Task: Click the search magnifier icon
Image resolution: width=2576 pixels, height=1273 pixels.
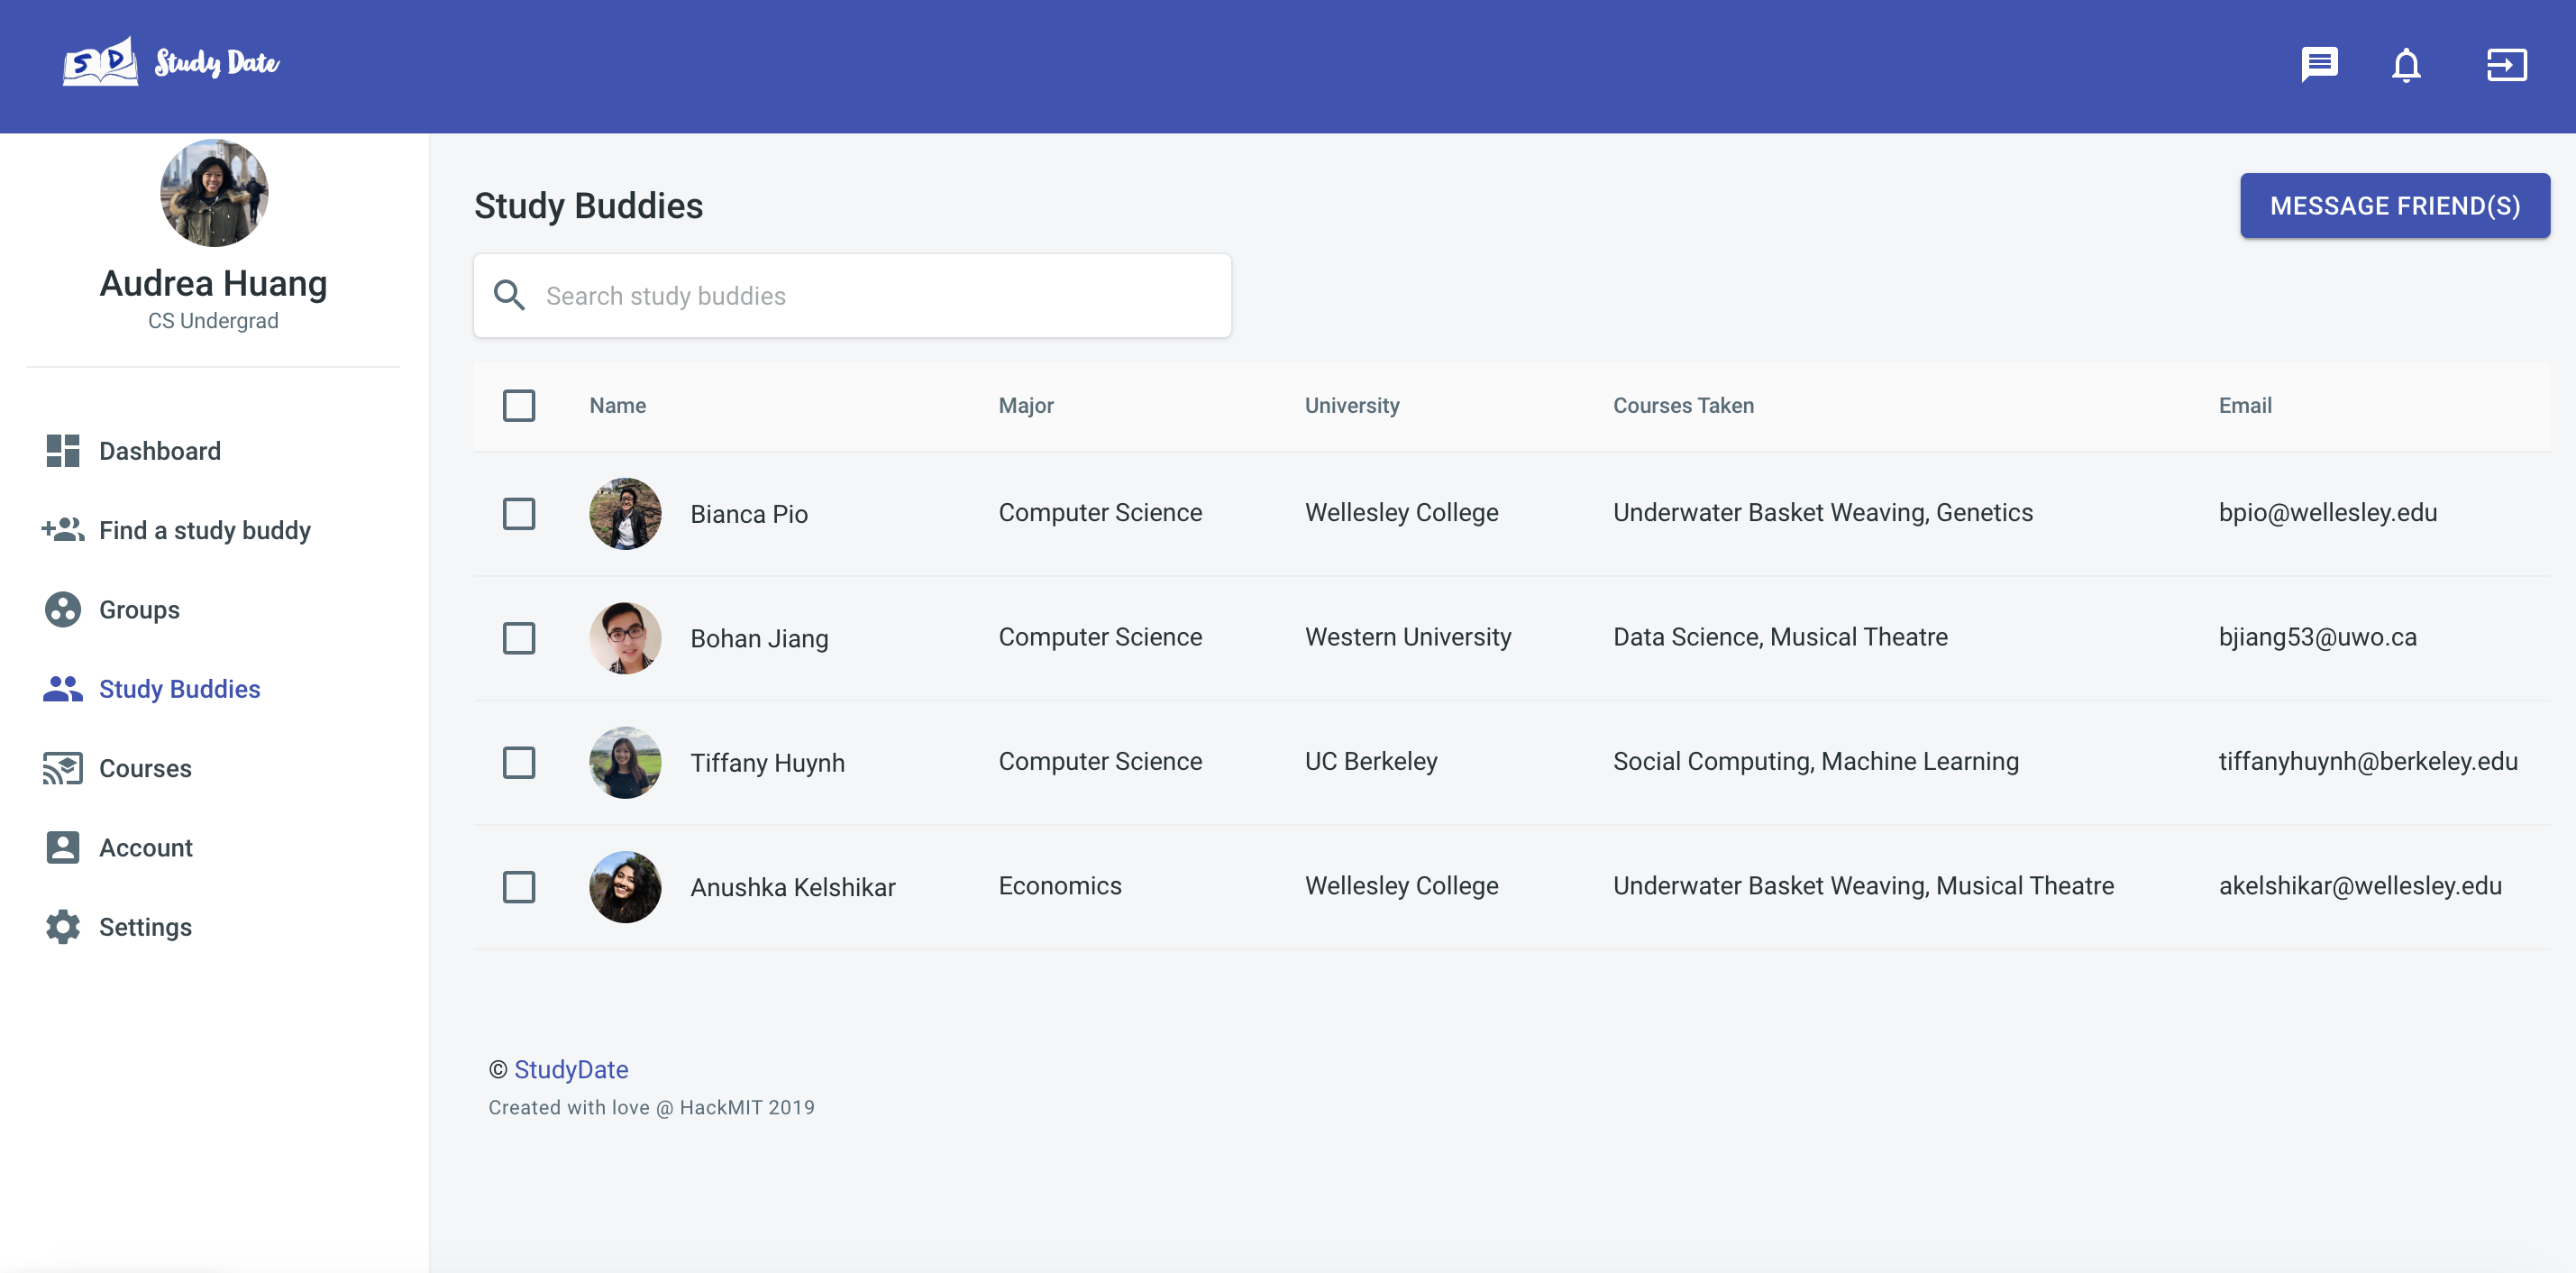Action: (509, 295)
